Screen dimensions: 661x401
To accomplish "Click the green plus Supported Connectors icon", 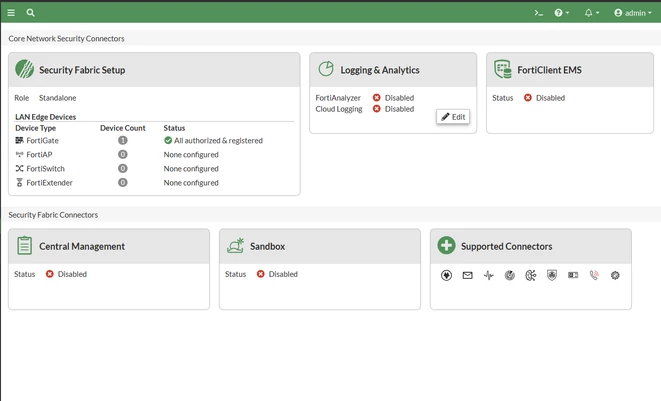I will (446, 245).
